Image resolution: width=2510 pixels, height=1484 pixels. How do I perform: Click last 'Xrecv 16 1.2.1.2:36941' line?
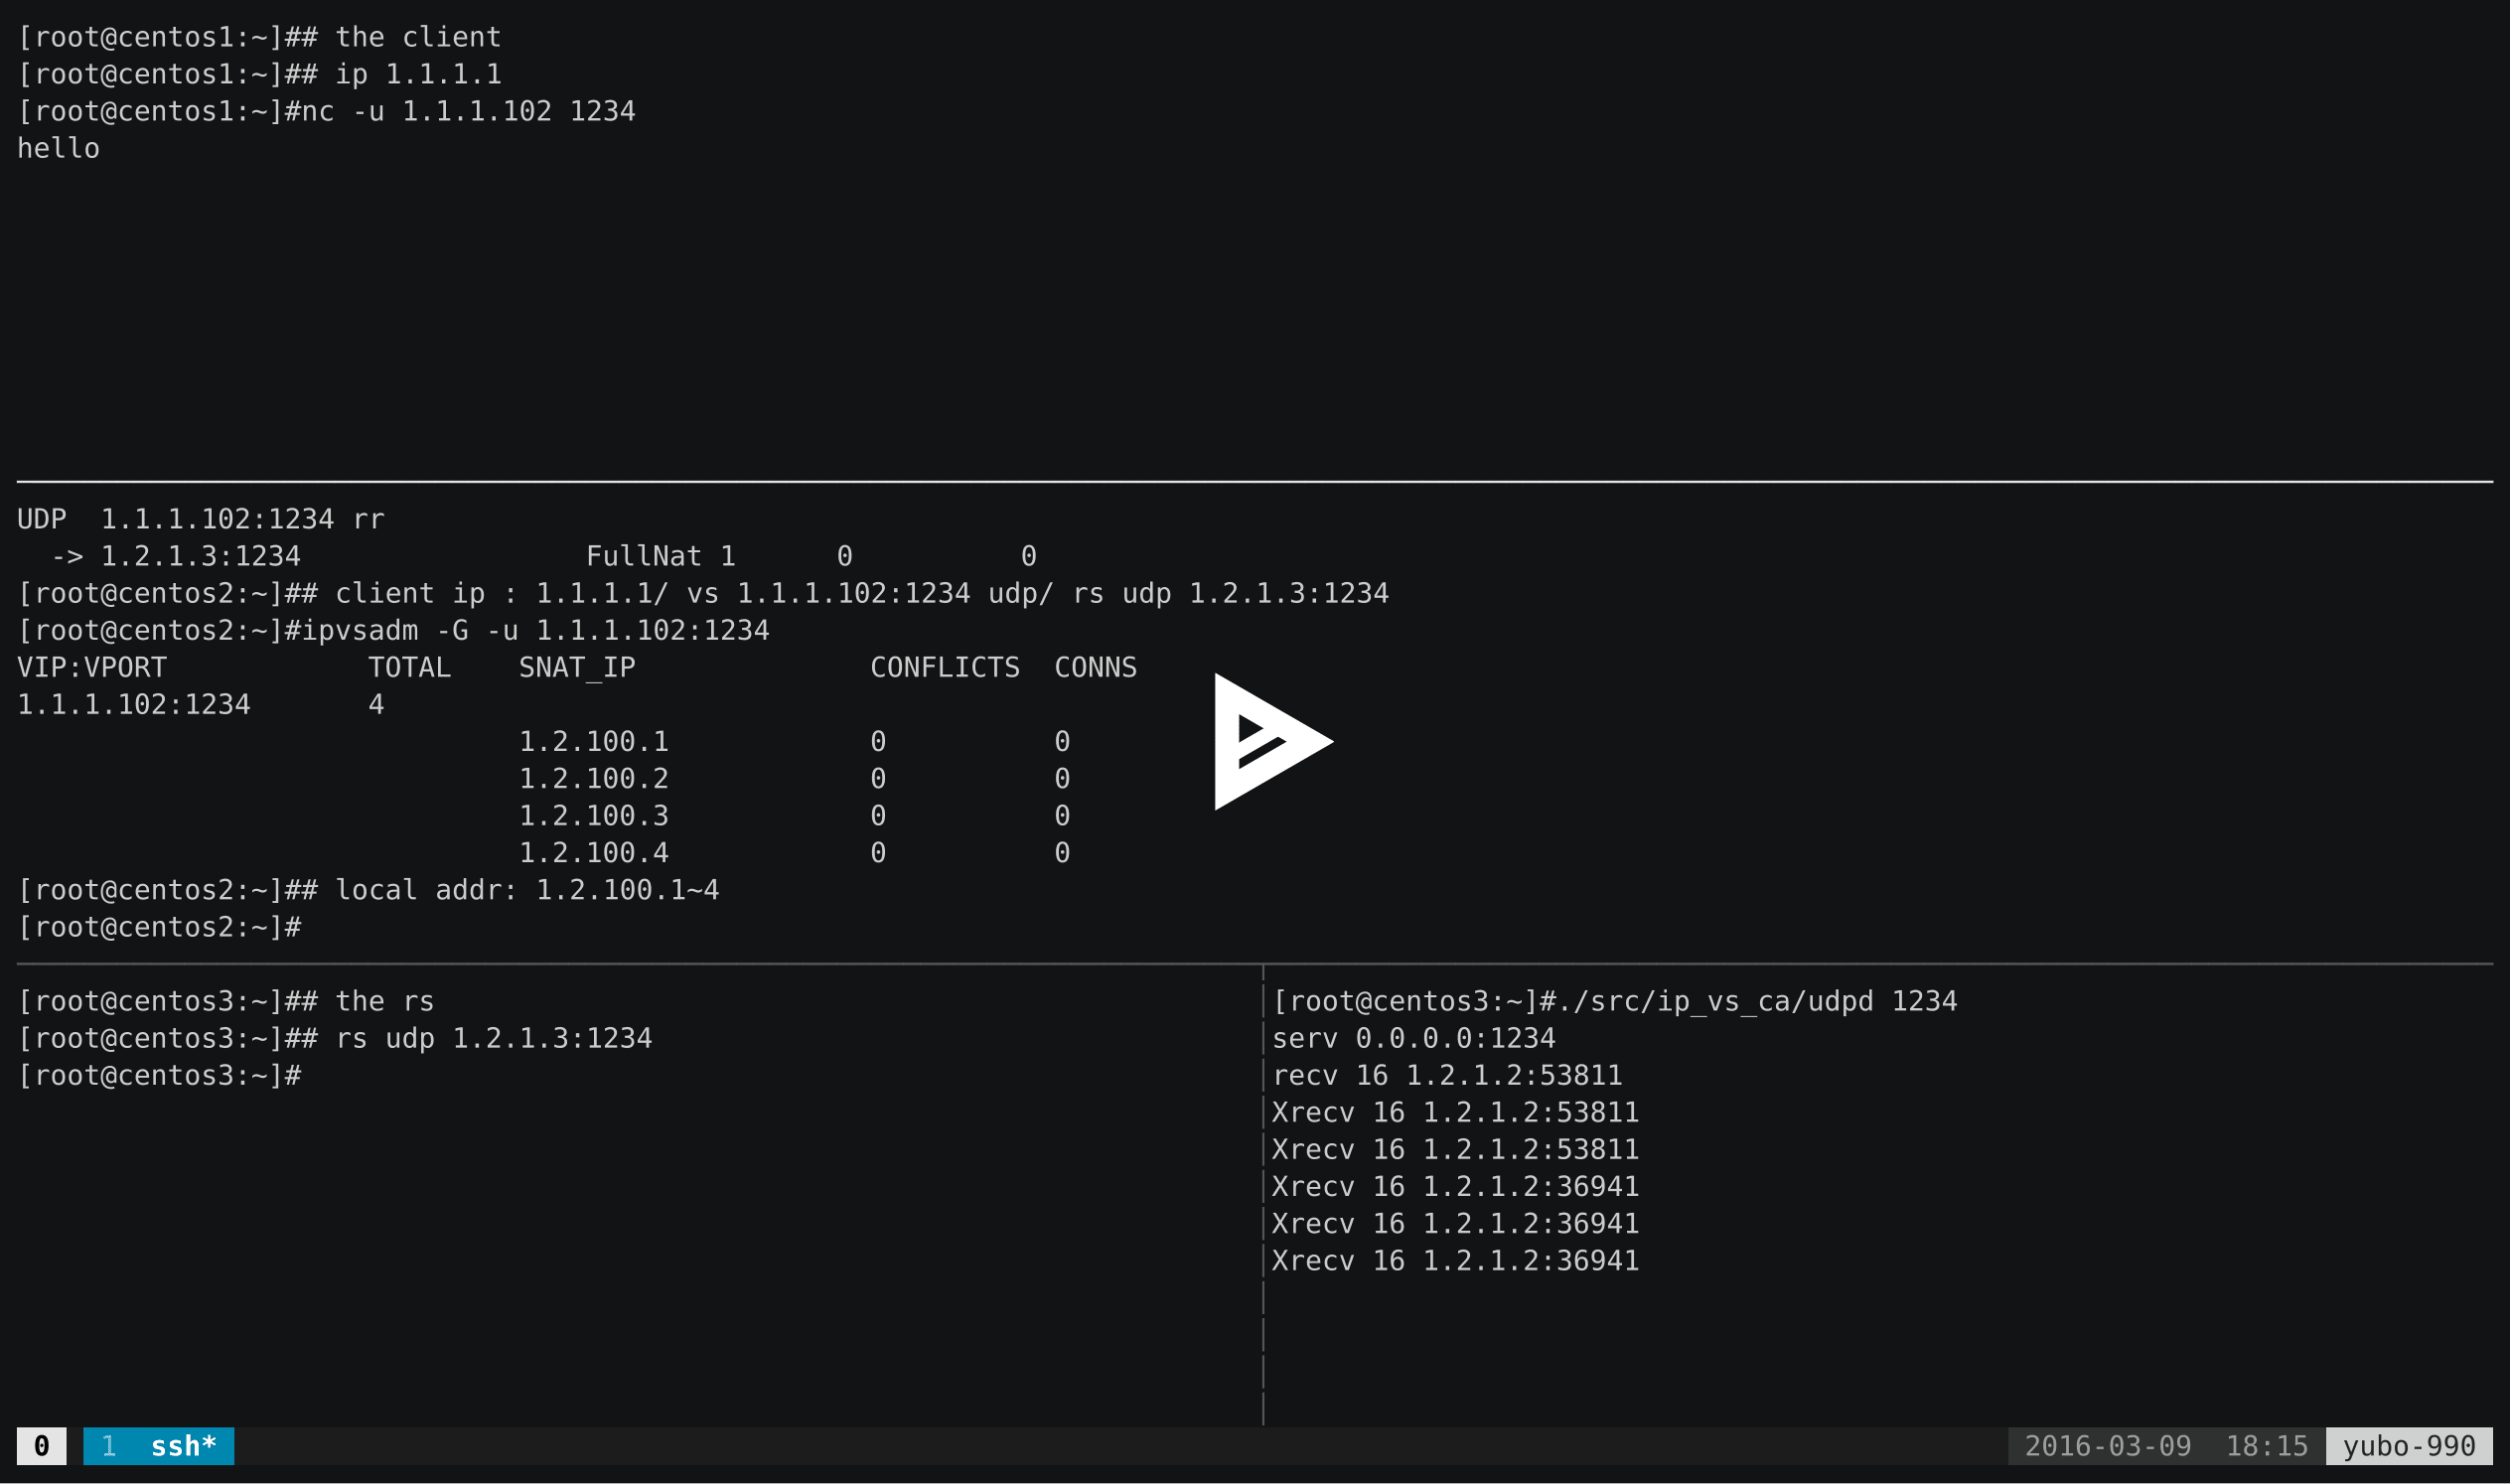pyautogui.click(x=1456, y=1260)
